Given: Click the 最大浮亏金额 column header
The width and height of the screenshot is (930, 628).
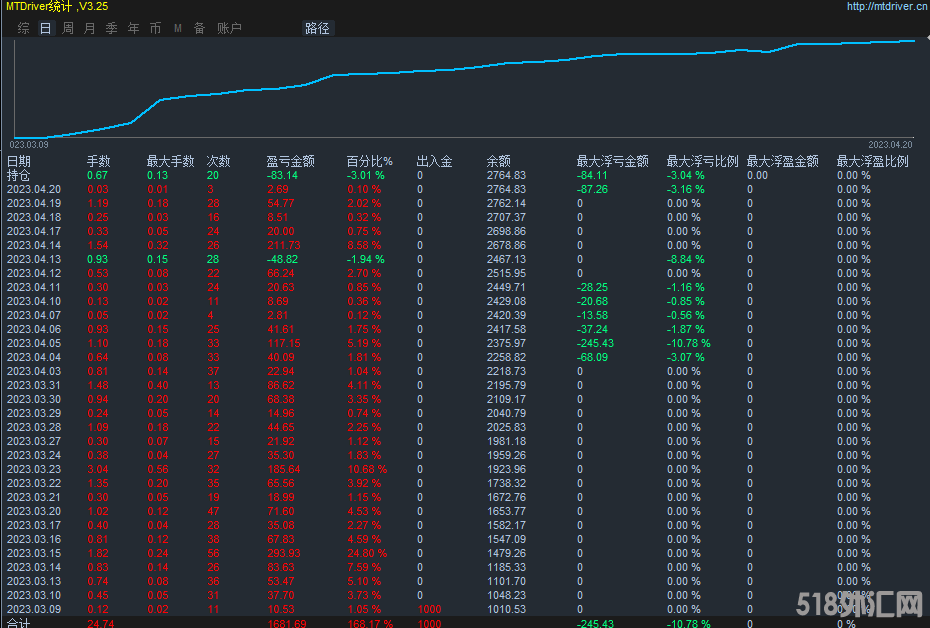Looking at the screenshot, I should click(x=613, y=161).
